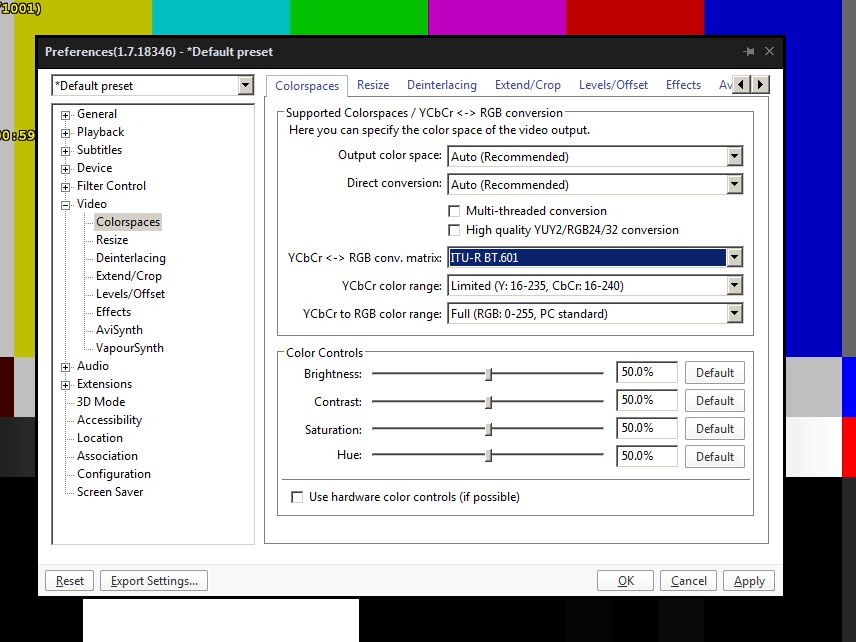The image size is (856, 642).
Task: Open YCbCr to RGB color range dropdown
Action: (734, 313)
